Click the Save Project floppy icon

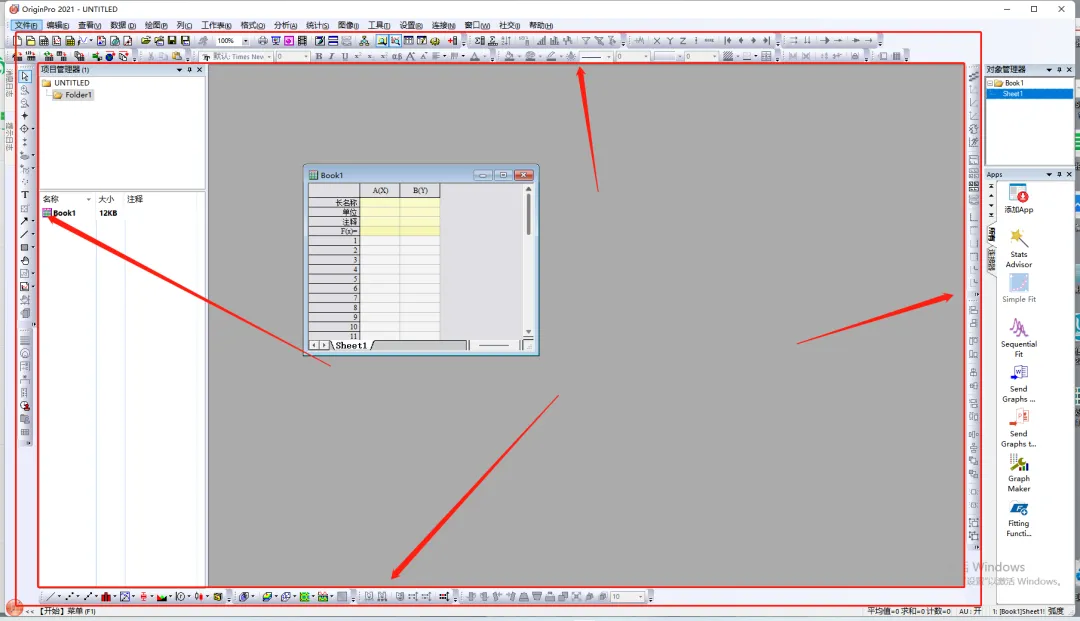(x=172, y=41)
